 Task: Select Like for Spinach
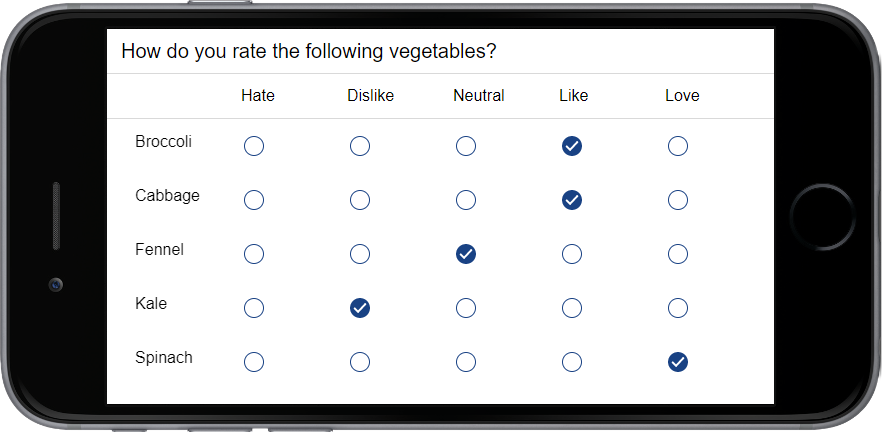[572, 362]
